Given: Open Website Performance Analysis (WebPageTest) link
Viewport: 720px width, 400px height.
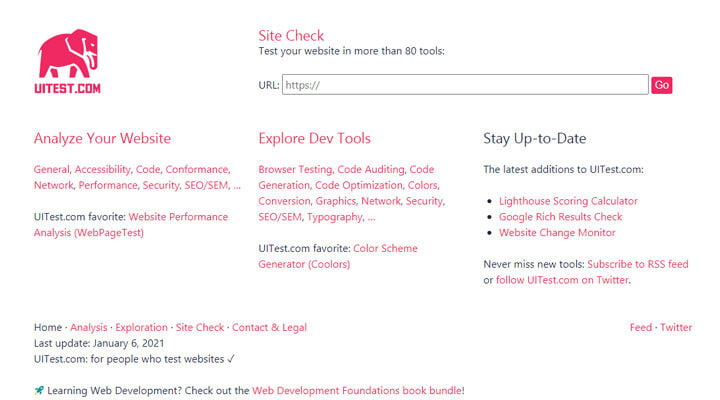Looking at the screenshot, I should coord(131,225).
